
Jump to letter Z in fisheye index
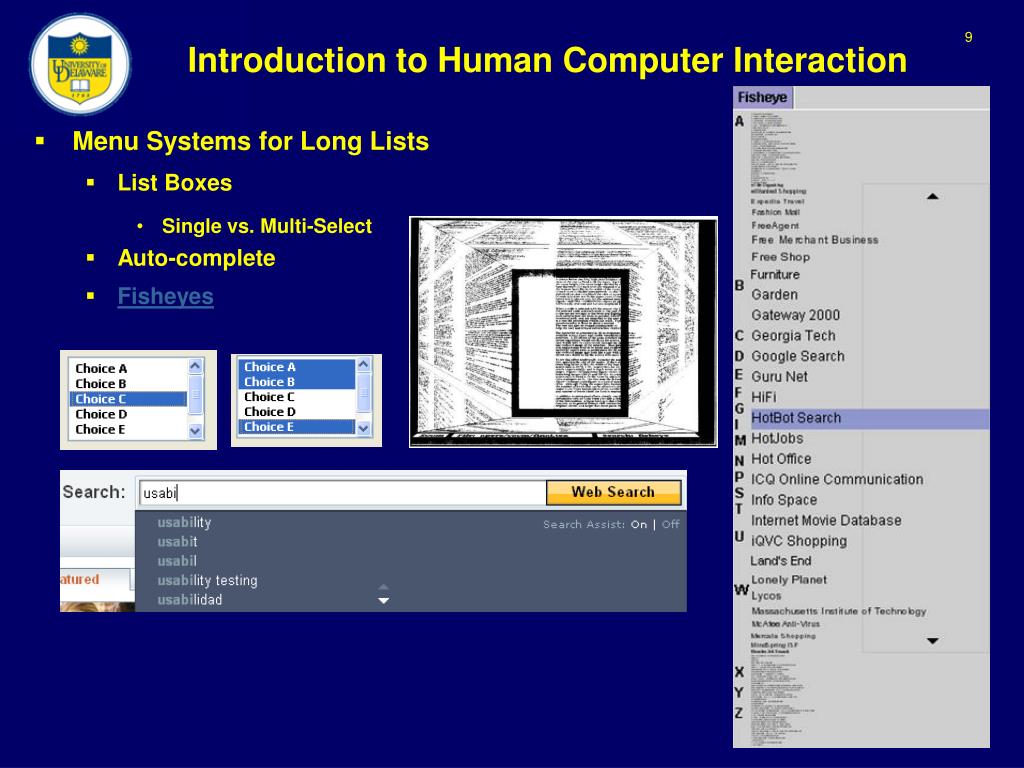[739, 713]
